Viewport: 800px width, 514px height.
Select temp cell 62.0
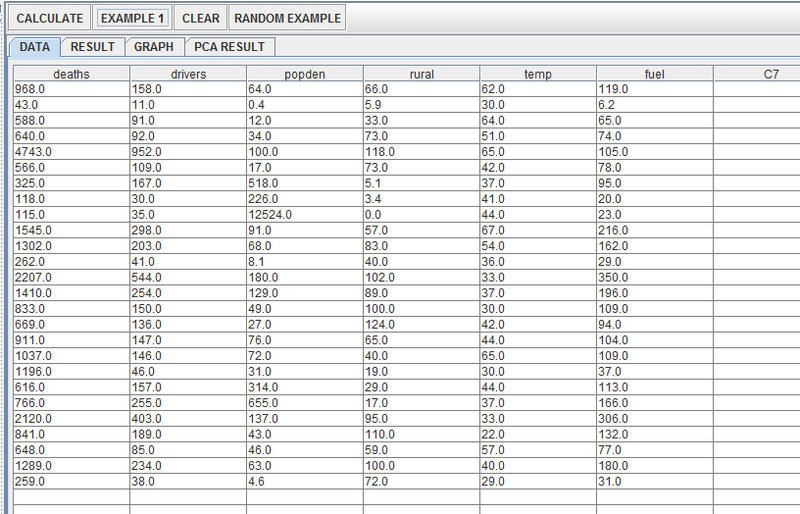pos(538,89)
